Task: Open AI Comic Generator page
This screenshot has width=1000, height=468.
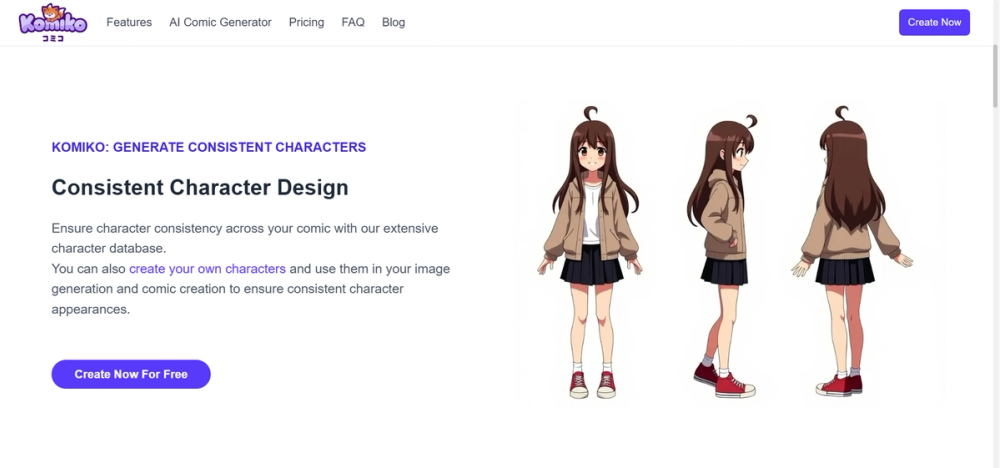Action: pos(220,22)
